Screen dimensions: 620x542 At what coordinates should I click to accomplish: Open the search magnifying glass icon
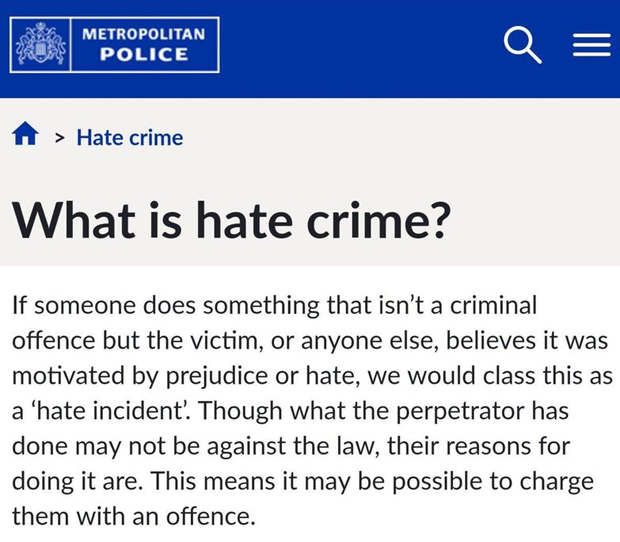click(522, 45)
